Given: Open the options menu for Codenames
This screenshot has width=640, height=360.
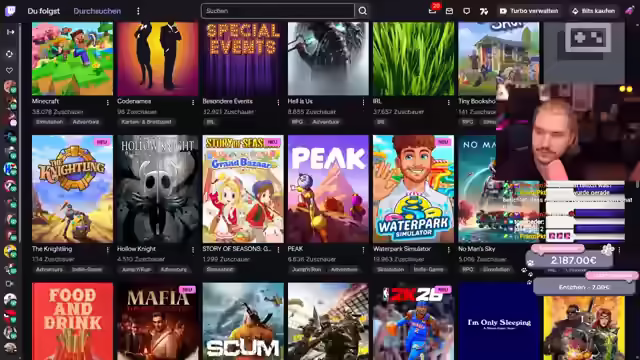Looking at the screenshot, I should [x=193, y=102].
